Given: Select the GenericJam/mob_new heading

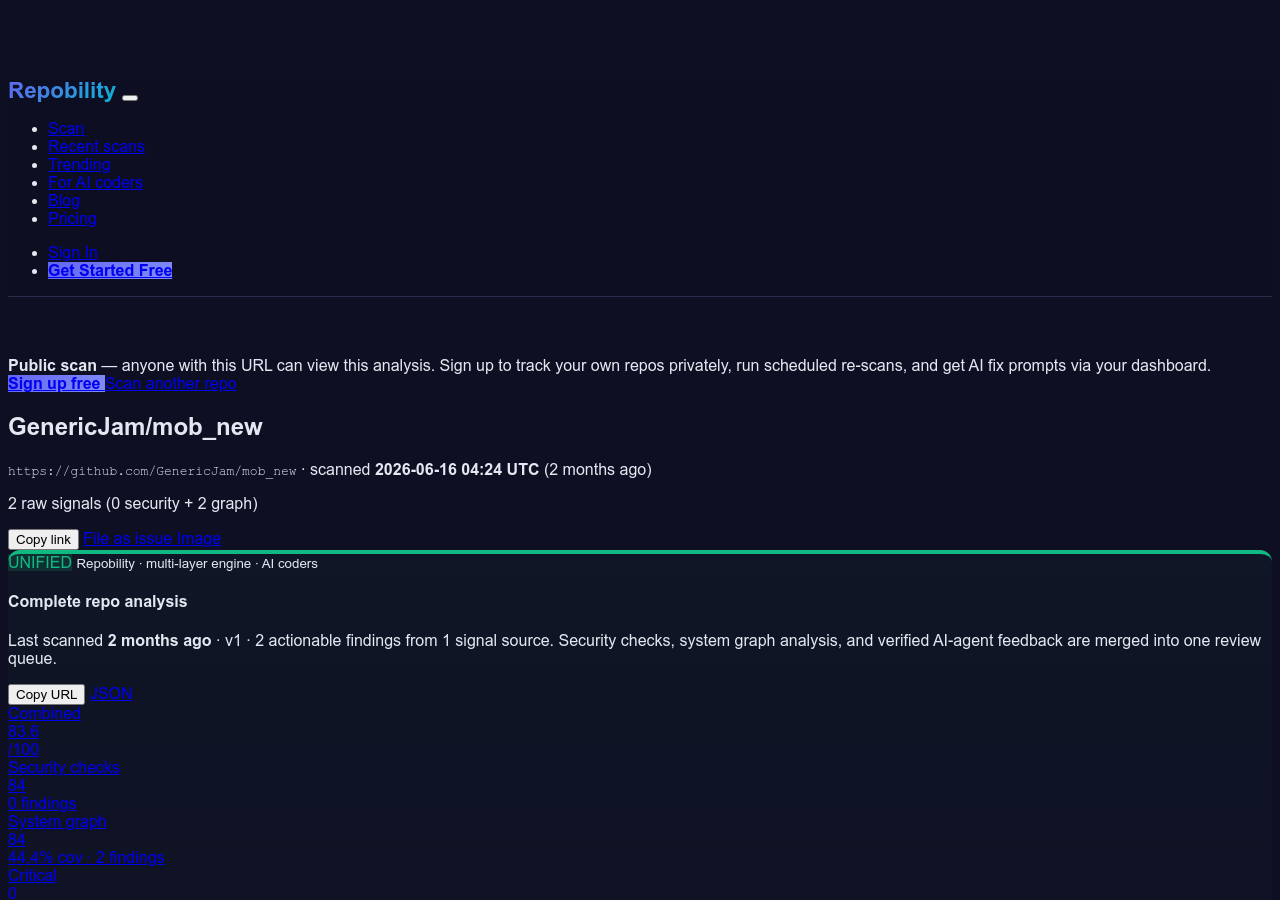Looking at the screenshot, I should pos(135,427).
